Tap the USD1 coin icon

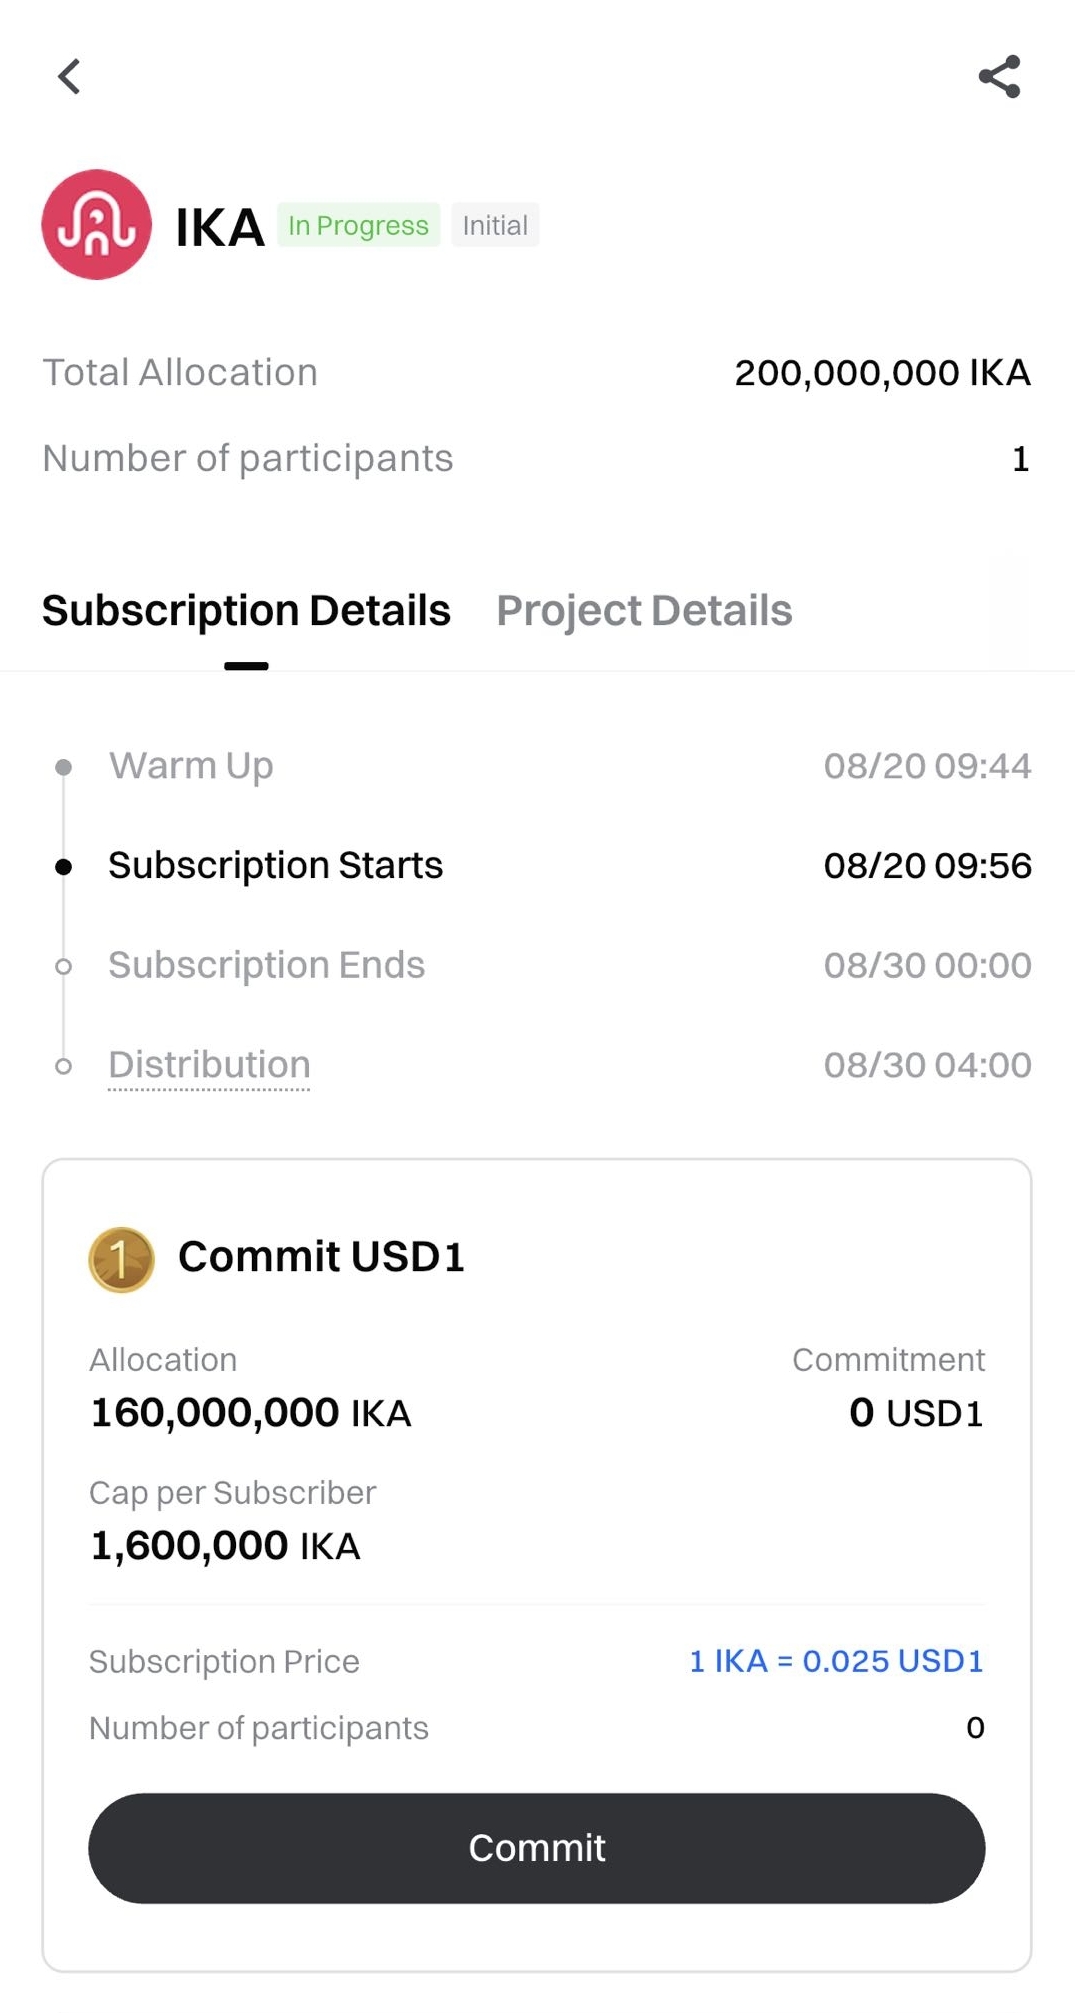coord(121,1259)
